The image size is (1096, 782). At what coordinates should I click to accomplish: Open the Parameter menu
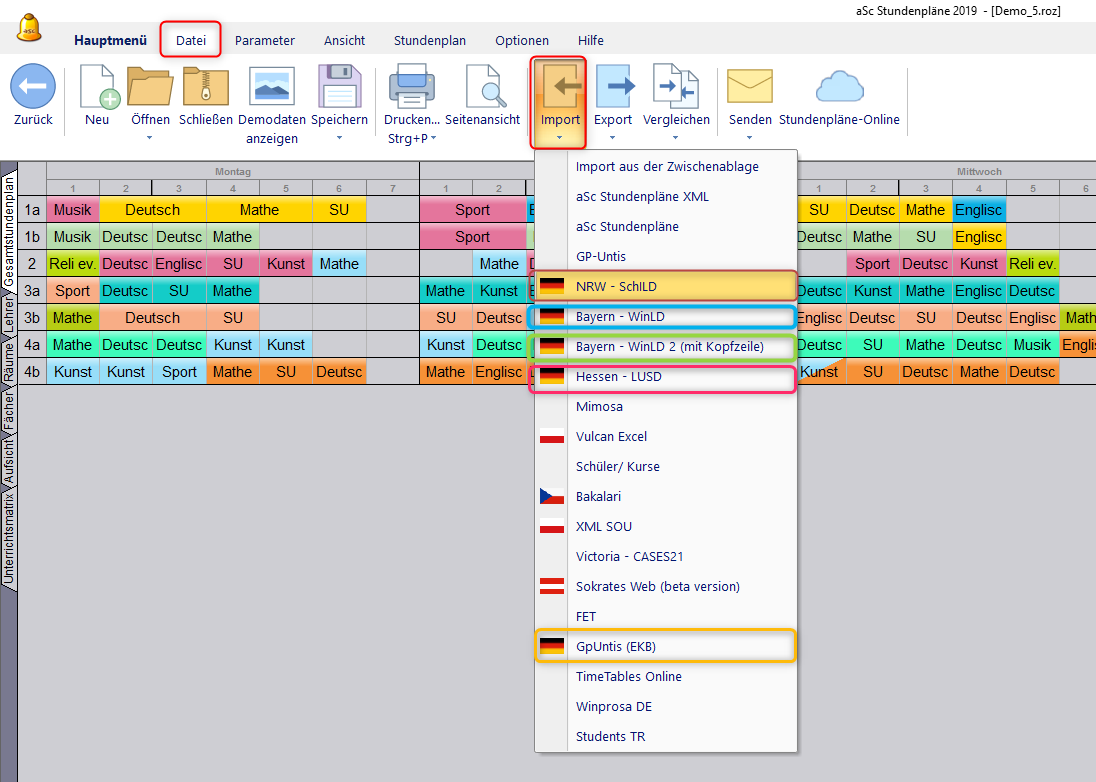coord(265,41)
